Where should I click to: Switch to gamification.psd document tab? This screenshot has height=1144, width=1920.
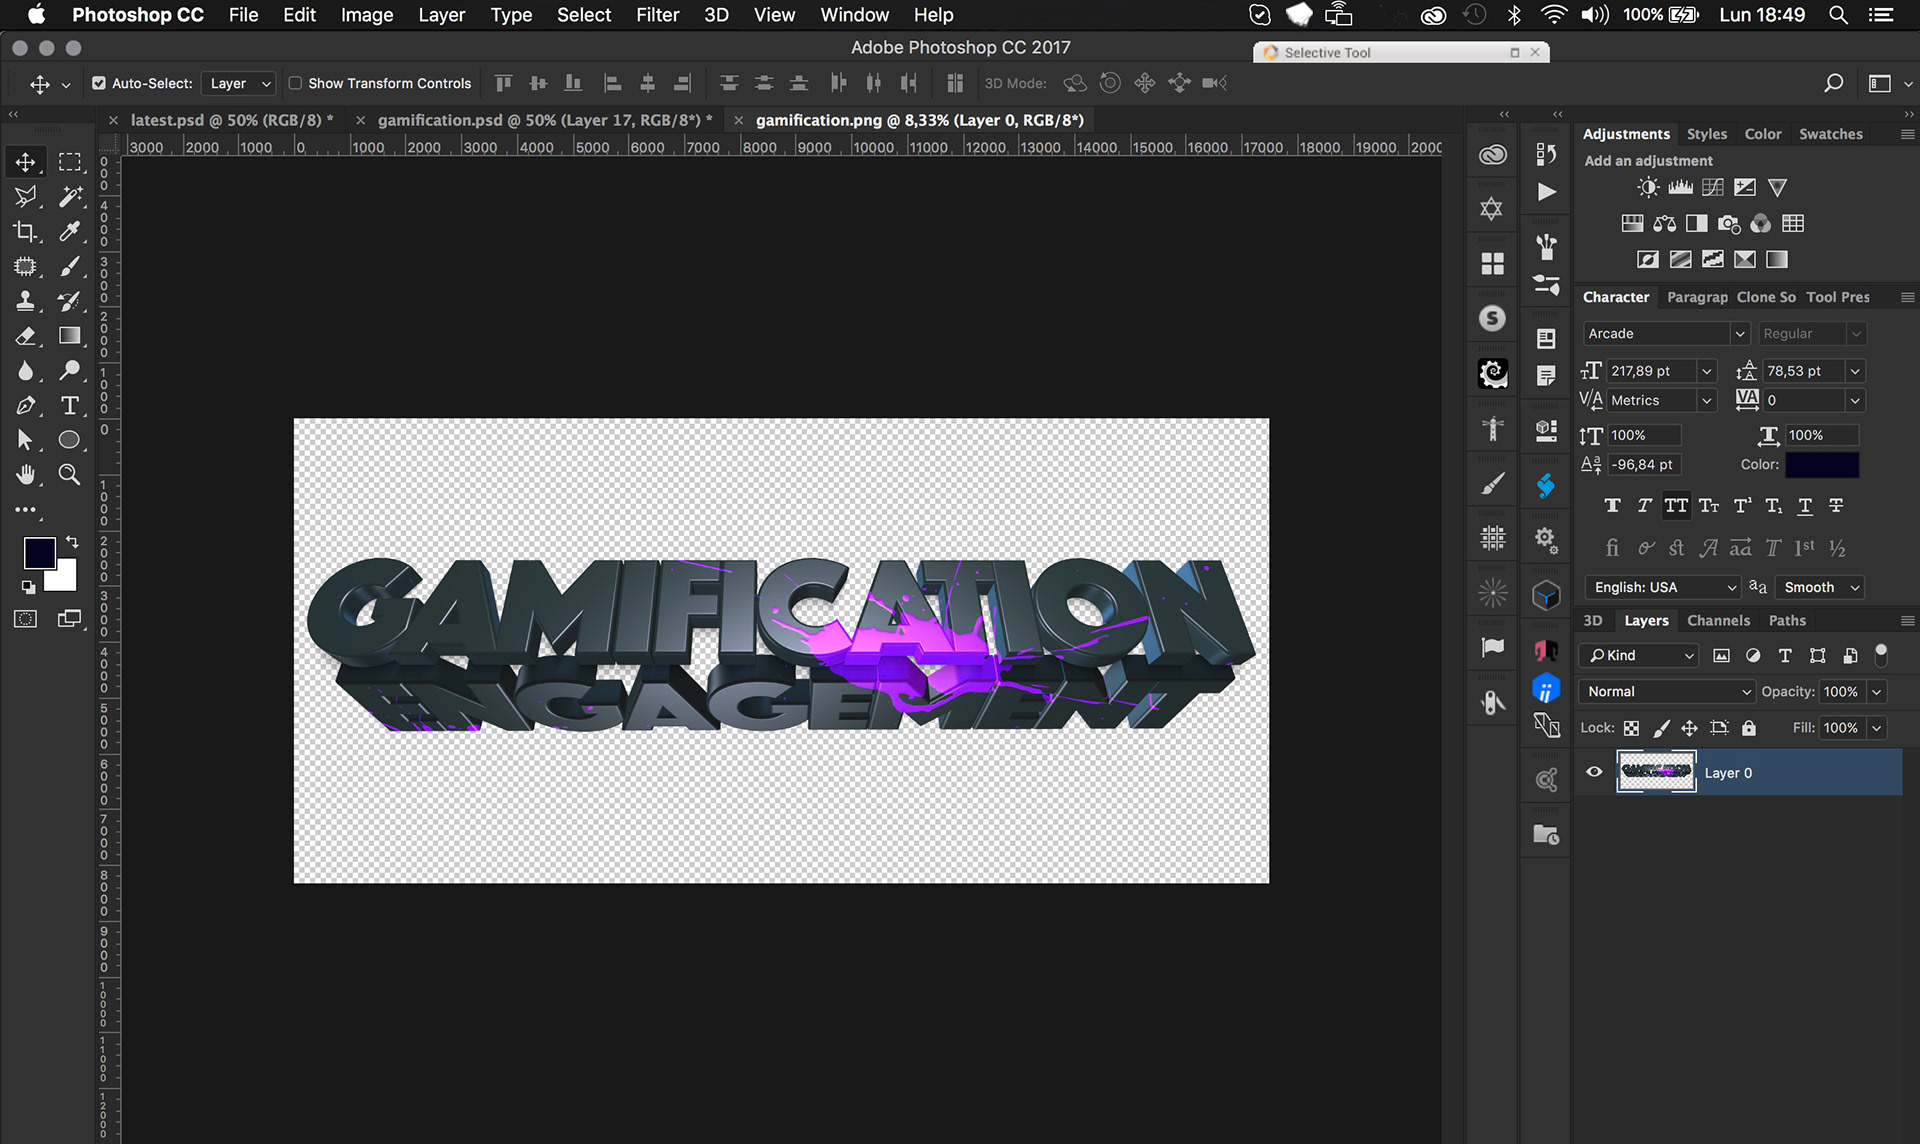544,120
